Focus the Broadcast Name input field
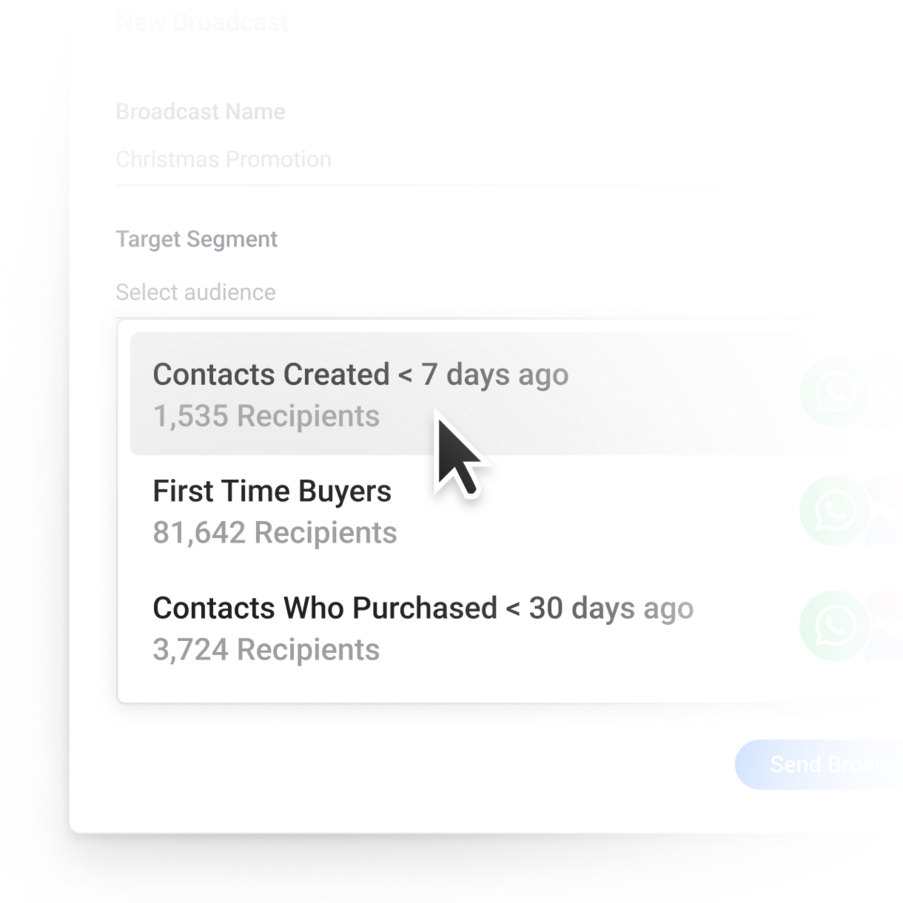The image size is (903, 903). tap(509, 160)
